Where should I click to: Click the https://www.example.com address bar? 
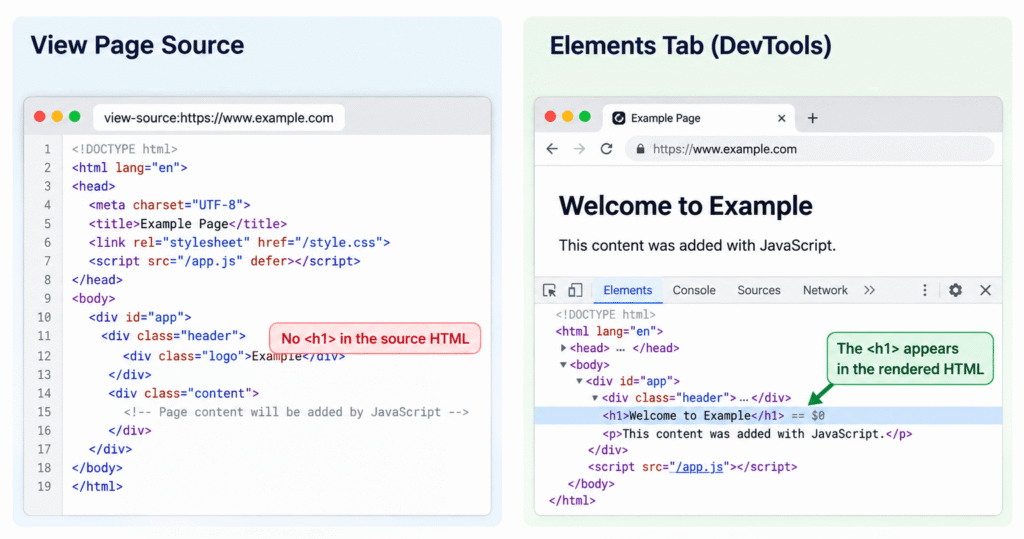tap(810, 149)
